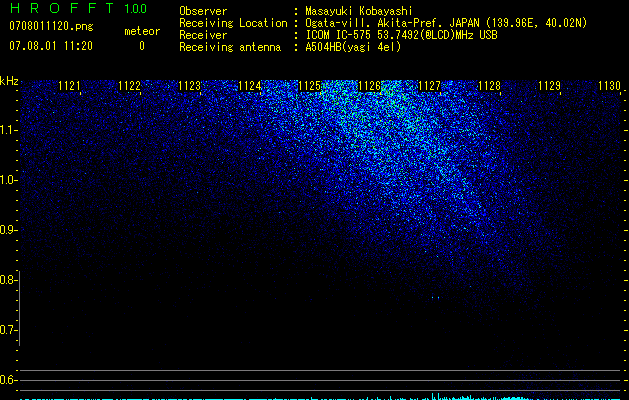Select the file name 0708011120.png
This screenshot has width=629, height=400.
pyautogui.click(x=51, y=26)
